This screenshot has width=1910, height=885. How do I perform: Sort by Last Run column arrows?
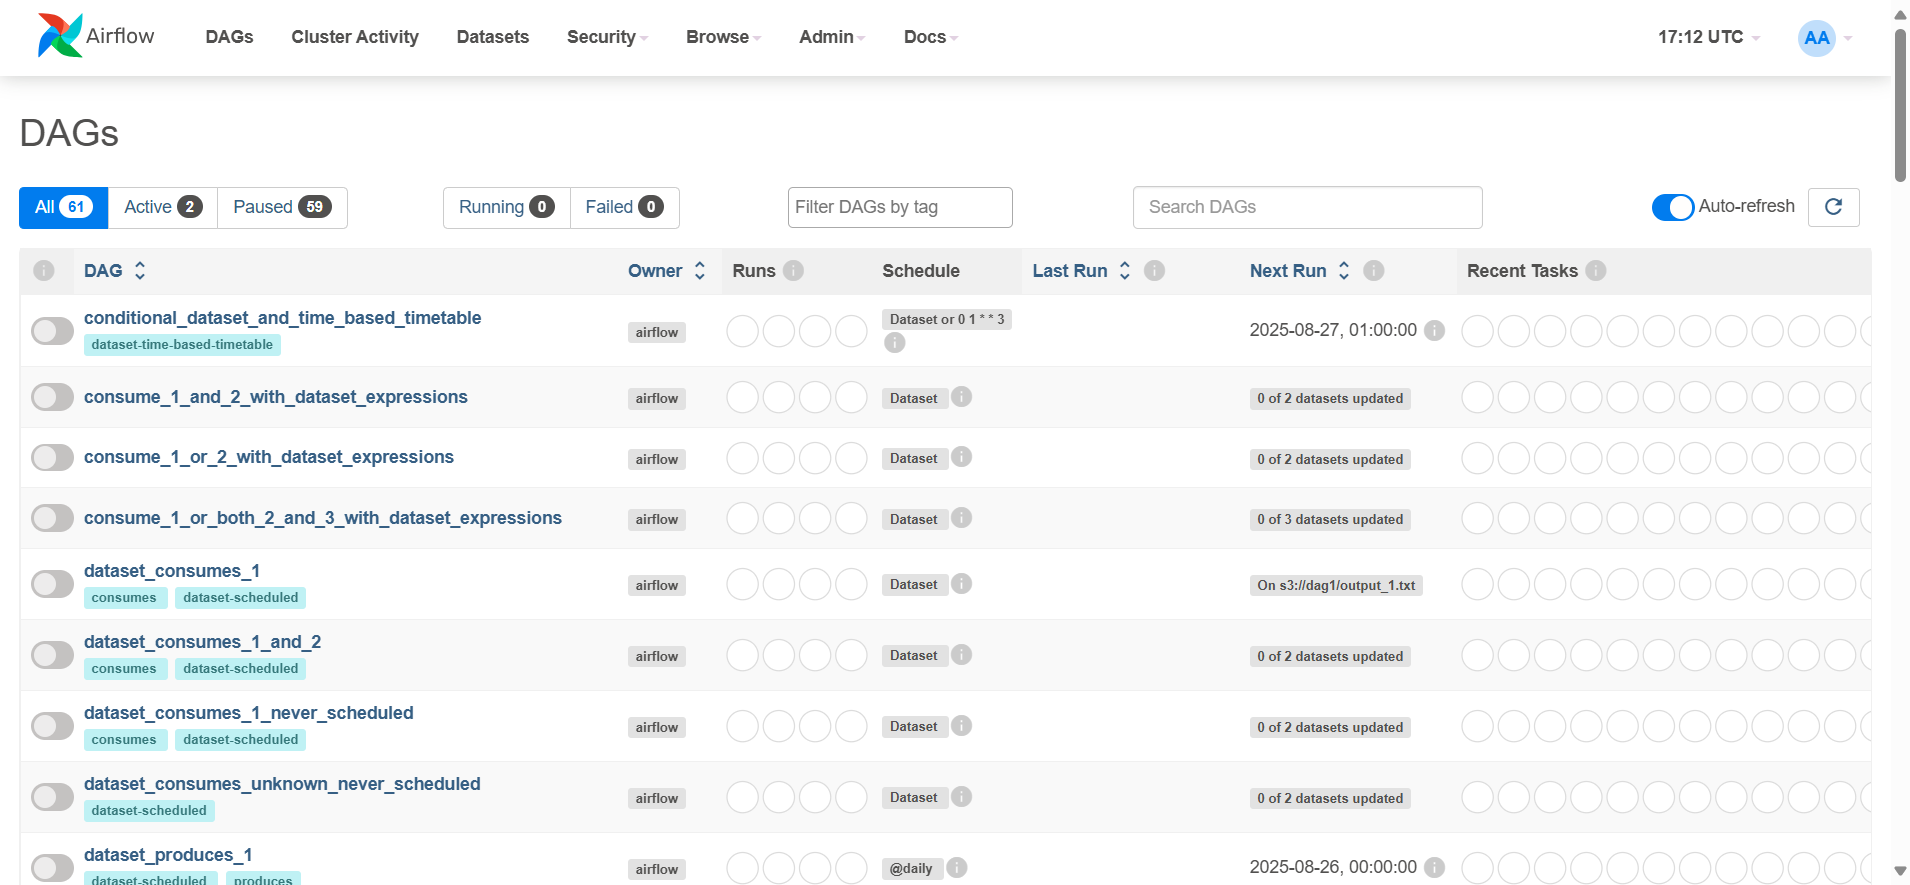click(x=1125, y=271)
